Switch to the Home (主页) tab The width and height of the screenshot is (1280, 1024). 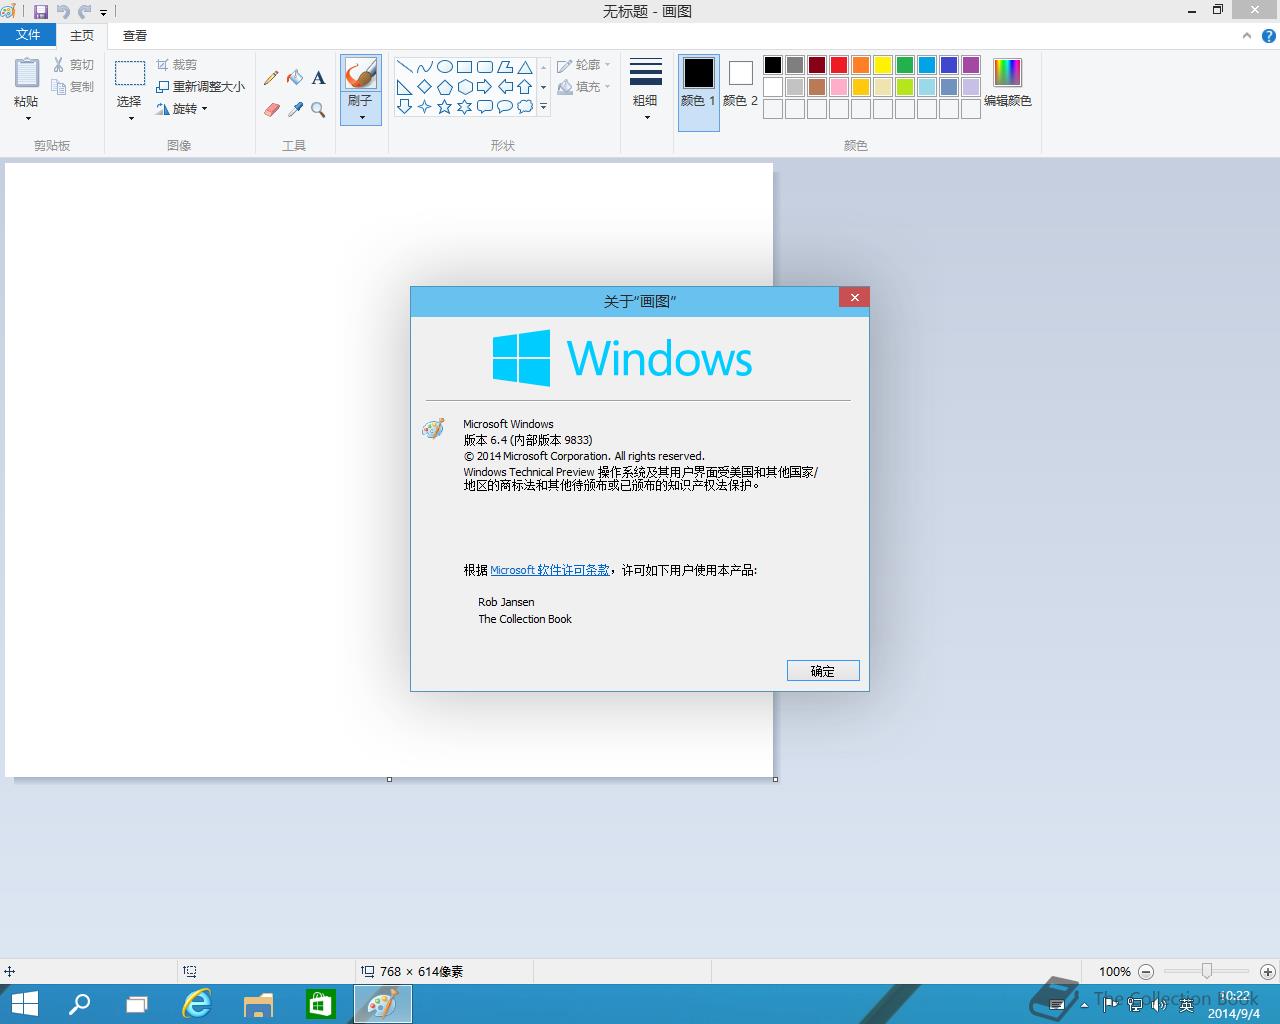click(x=82, y=36)
